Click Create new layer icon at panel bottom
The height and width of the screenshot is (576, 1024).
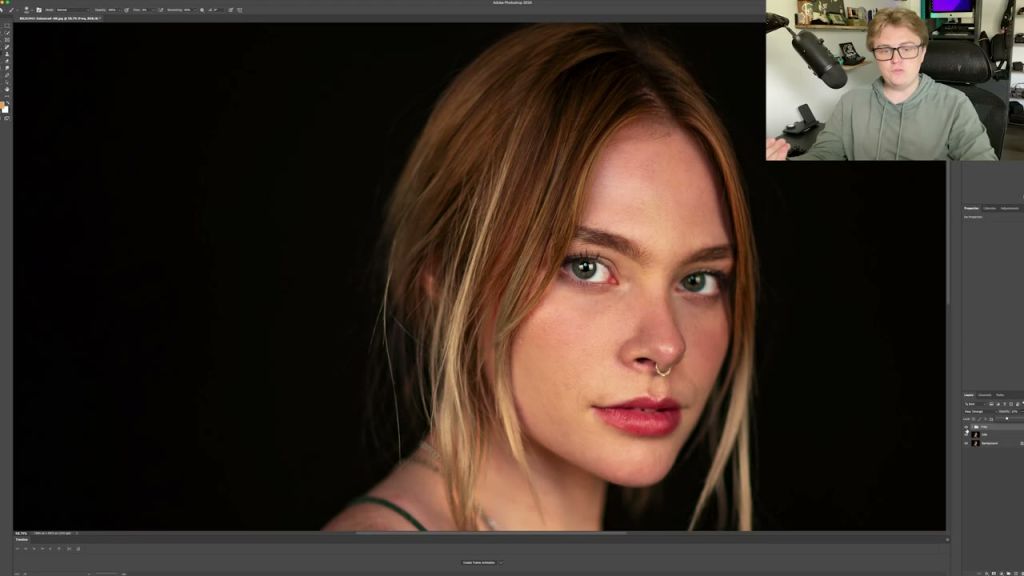(1016, 573)
